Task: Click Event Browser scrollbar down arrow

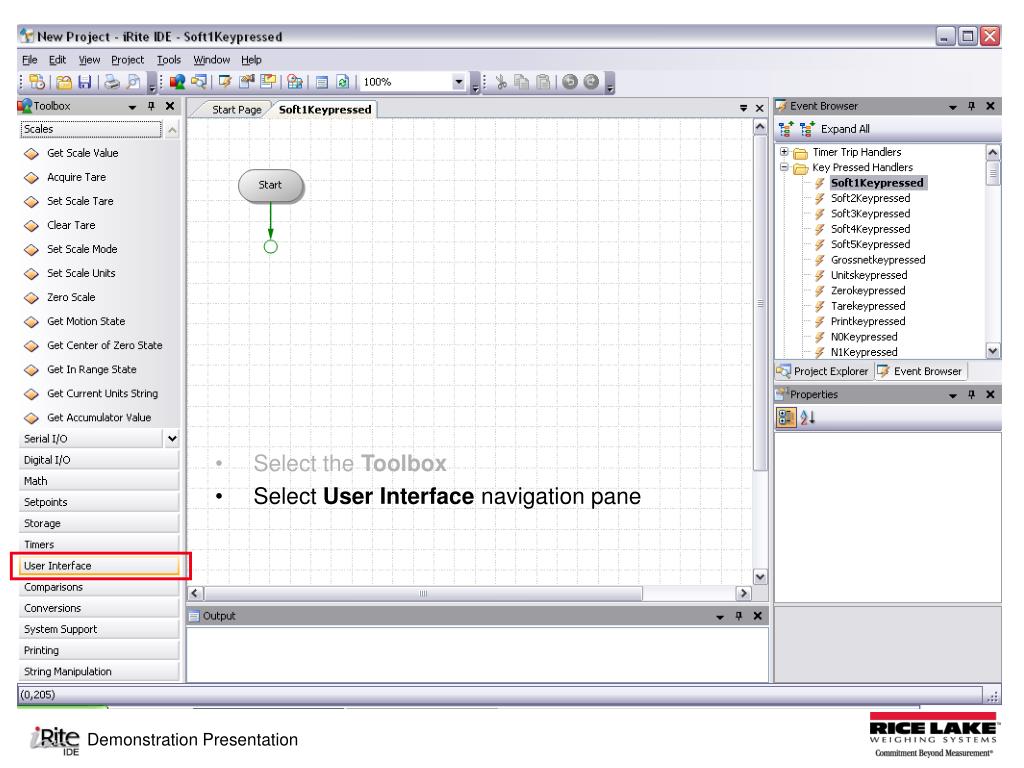Action: (993, 351)
